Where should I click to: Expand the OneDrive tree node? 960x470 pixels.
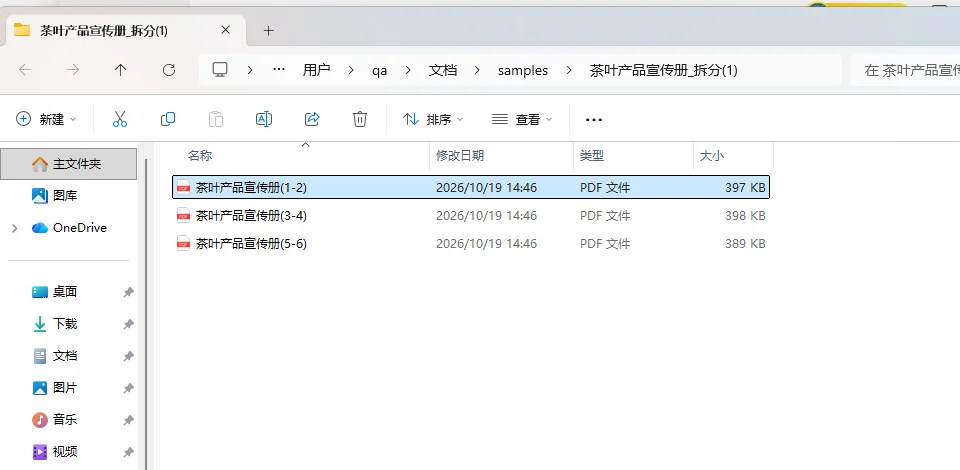(15, 228)
